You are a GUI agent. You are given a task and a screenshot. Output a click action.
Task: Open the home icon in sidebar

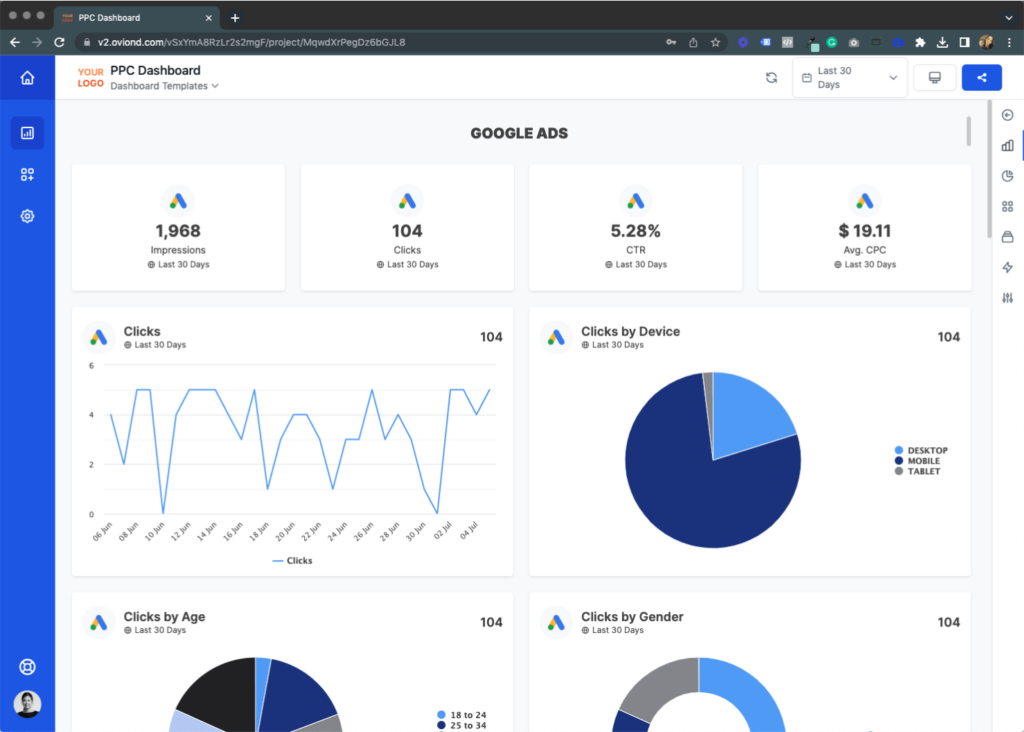pos(27,78)
